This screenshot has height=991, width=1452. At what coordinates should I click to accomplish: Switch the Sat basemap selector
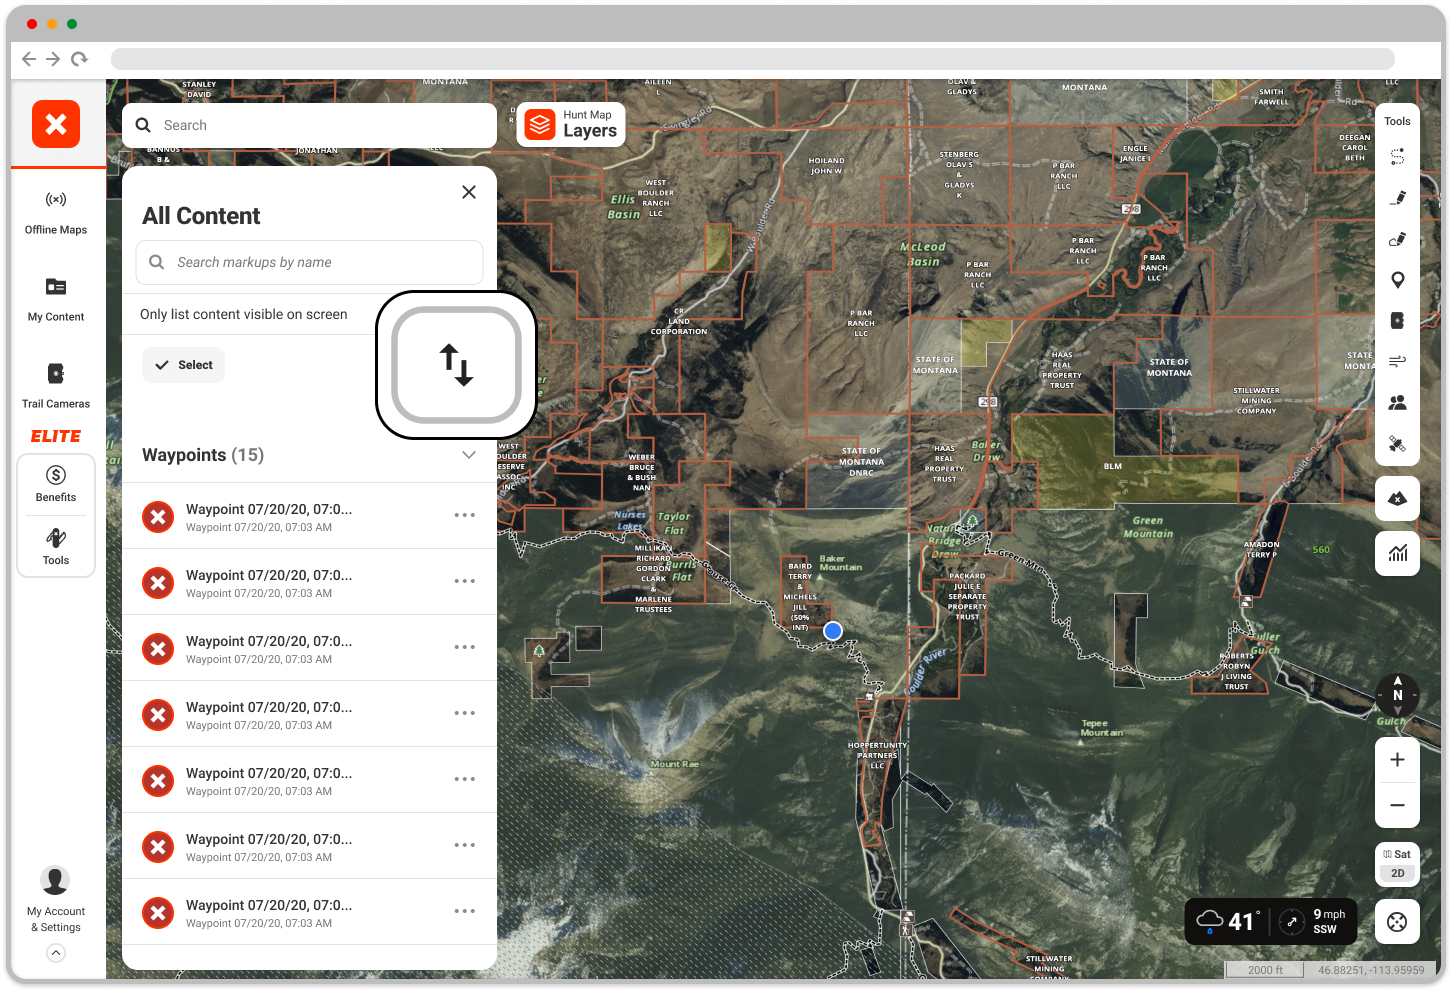point(1398,854)
